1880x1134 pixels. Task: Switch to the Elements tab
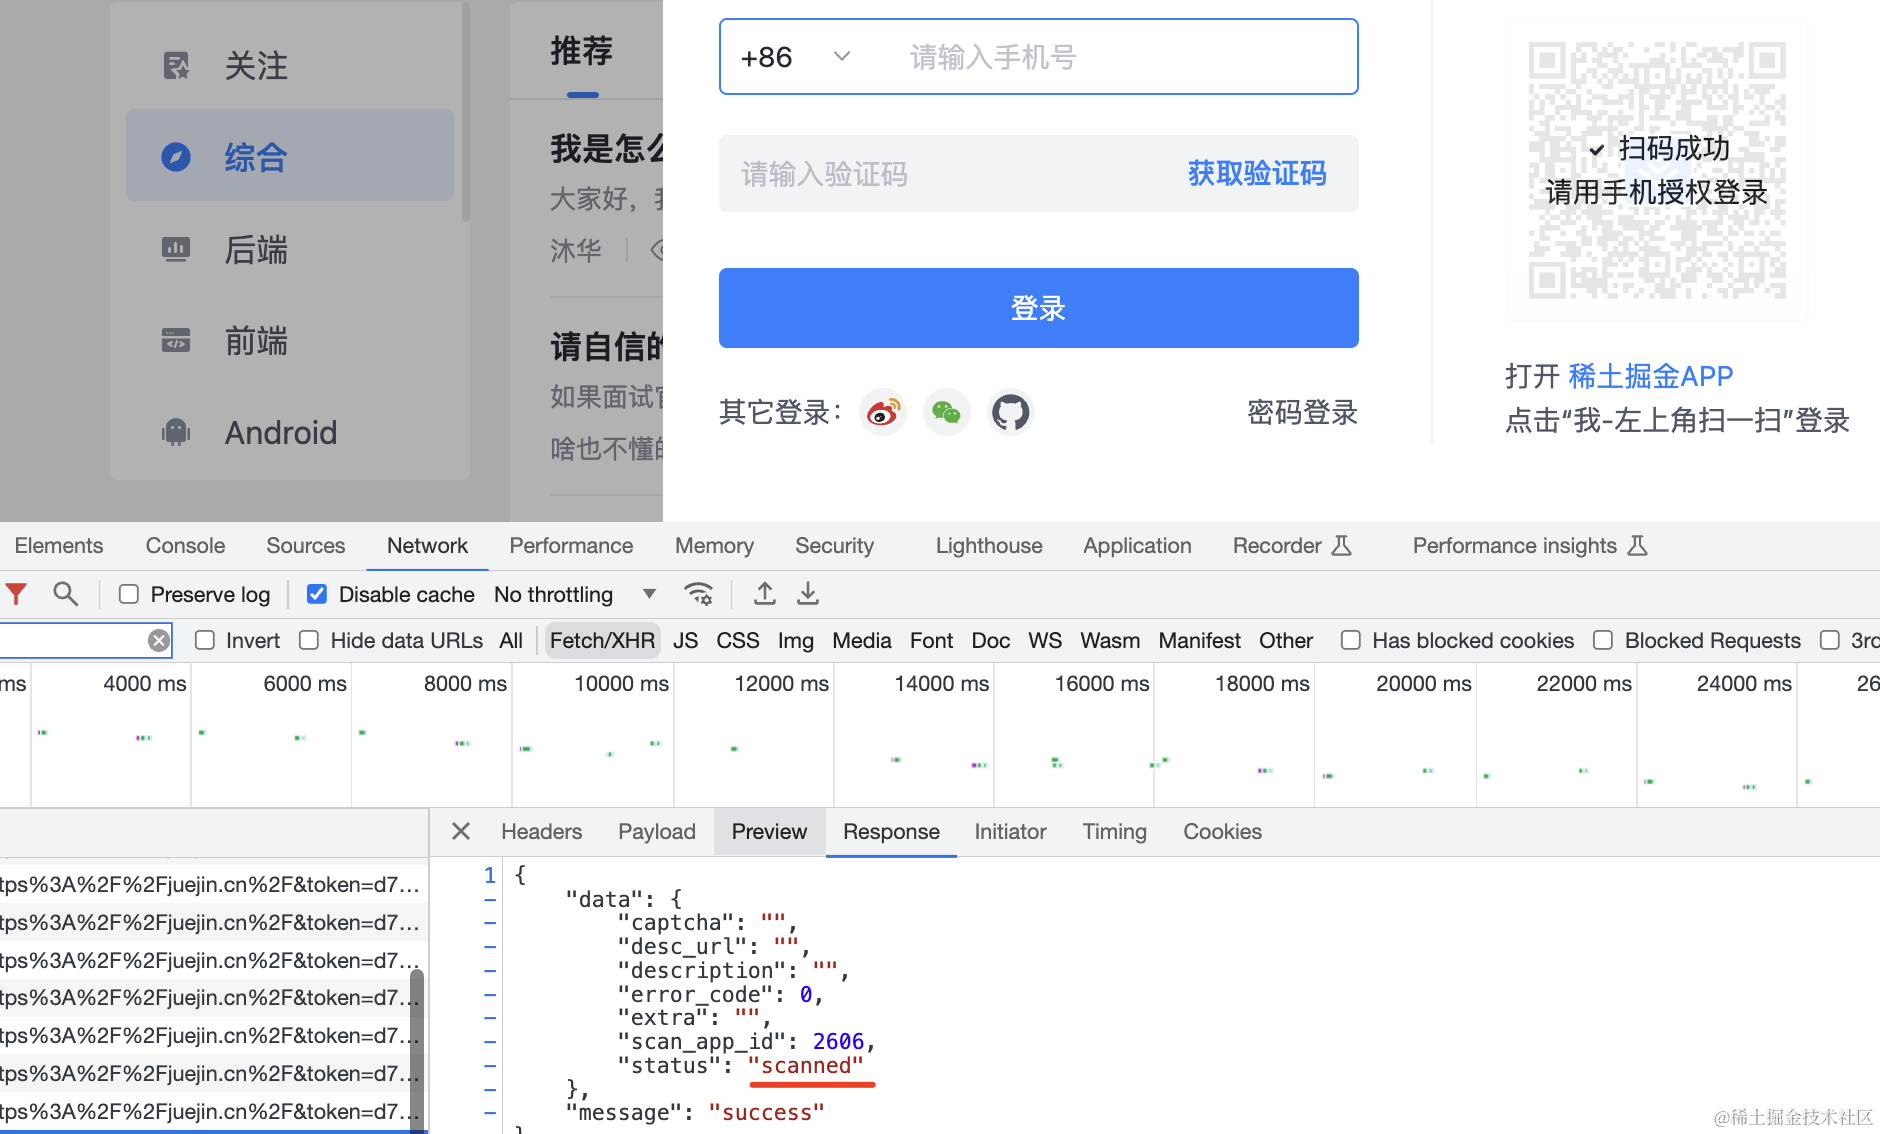pos(59,545)
